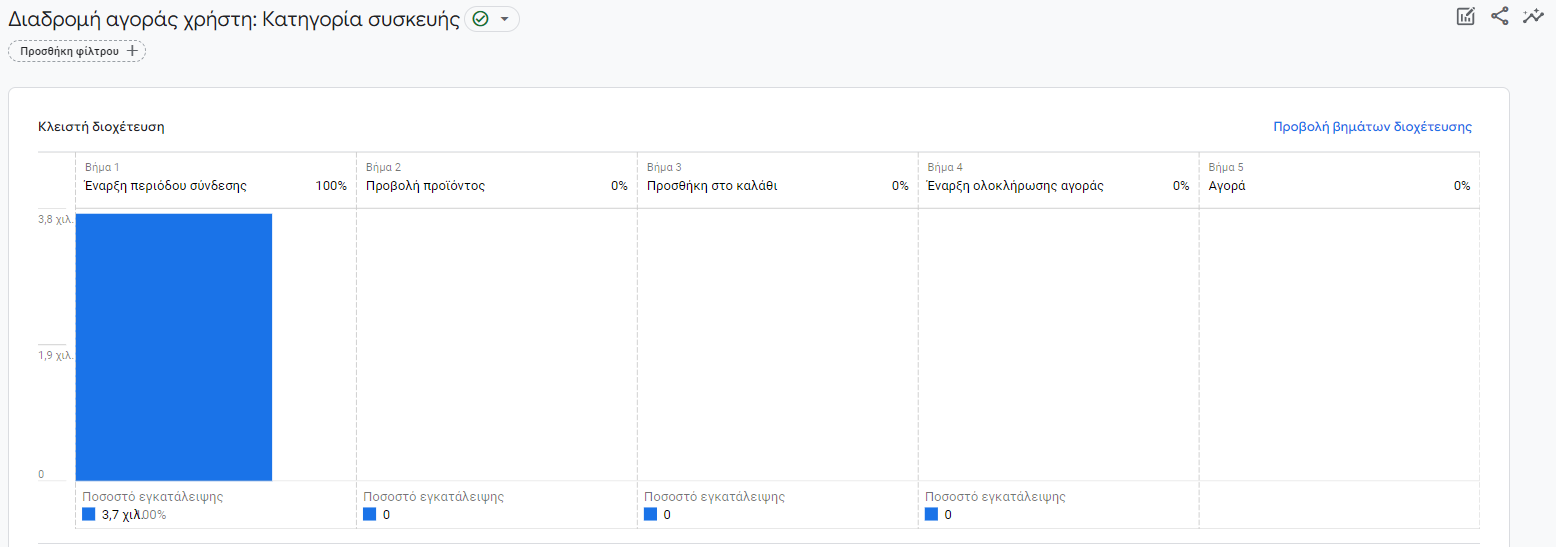
Task: Click the green checkmark data status icon
Action: click(480, 19)
